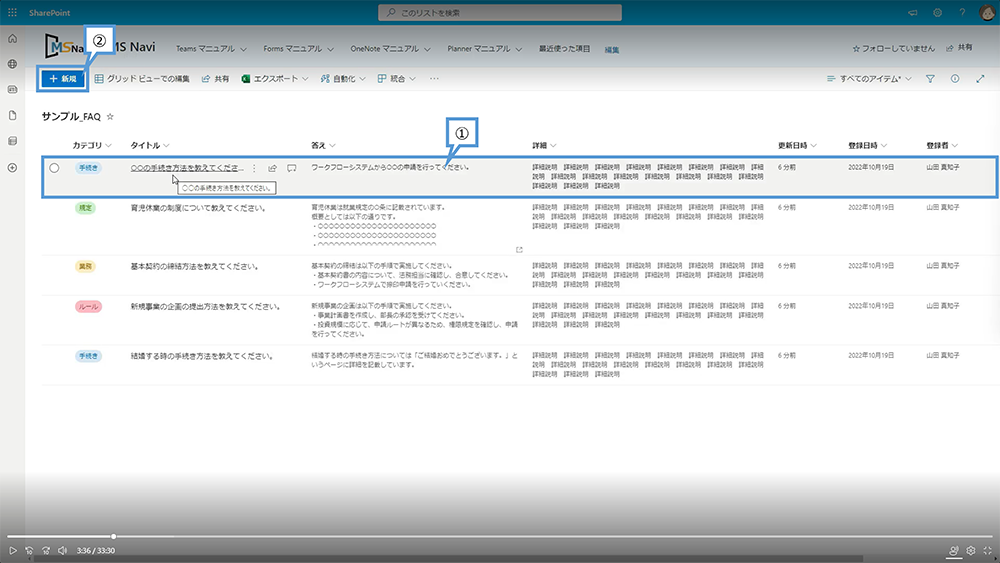This screenshot has width=1000, height=563.
Task: Open the filter pane funnel icon
Action: (x=930, y=79)
